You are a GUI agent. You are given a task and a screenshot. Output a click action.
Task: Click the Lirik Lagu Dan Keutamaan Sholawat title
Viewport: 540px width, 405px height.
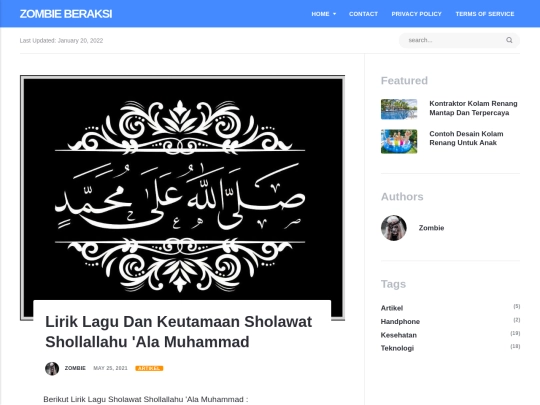[x=178, y=332]
